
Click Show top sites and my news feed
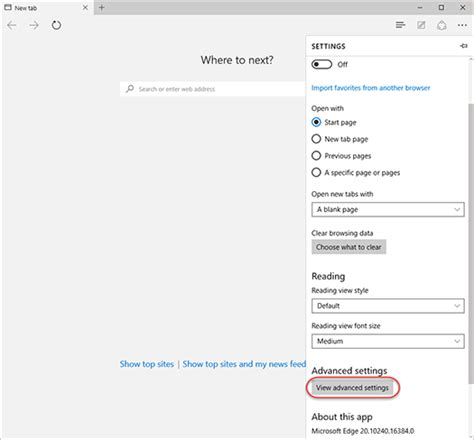[244, 364]
